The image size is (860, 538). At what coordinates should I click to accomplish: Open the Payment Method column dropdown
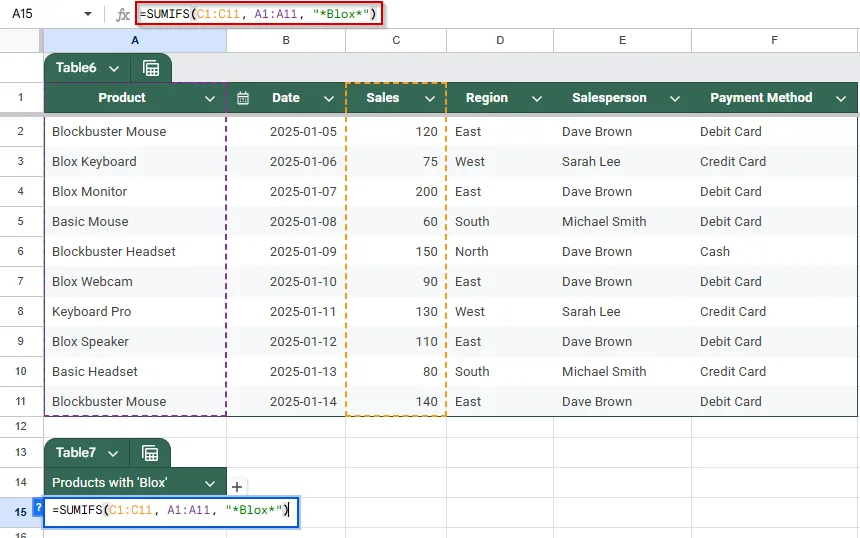[840, 99]
